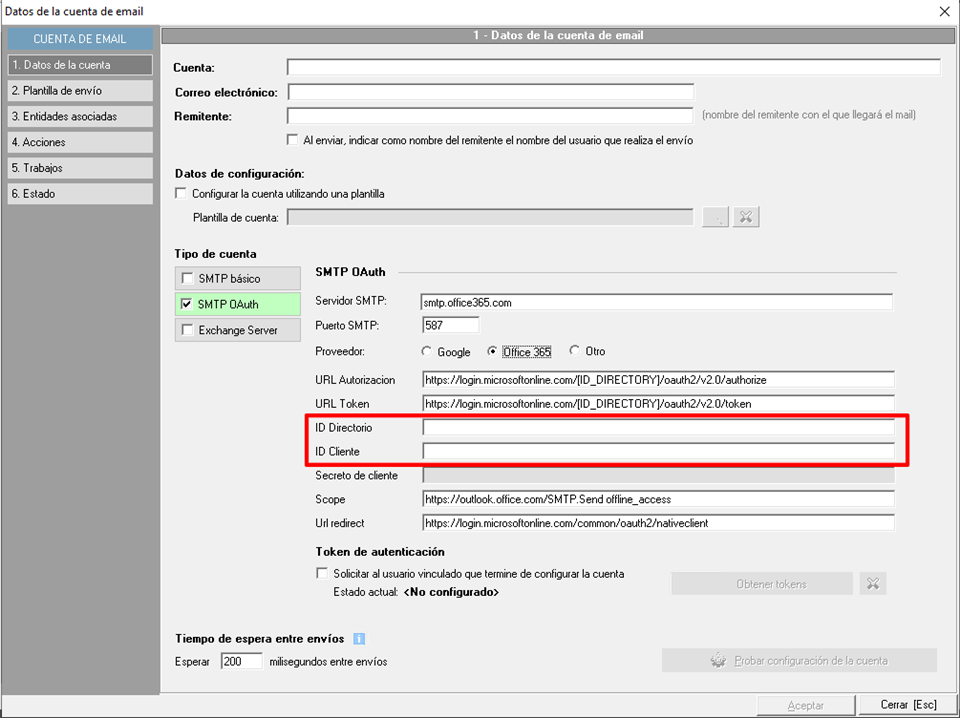Image resolution: width=960 pixels, height=718 pixels.
Task: Close the dialog with the title bar X
Action: pos(944,12)
